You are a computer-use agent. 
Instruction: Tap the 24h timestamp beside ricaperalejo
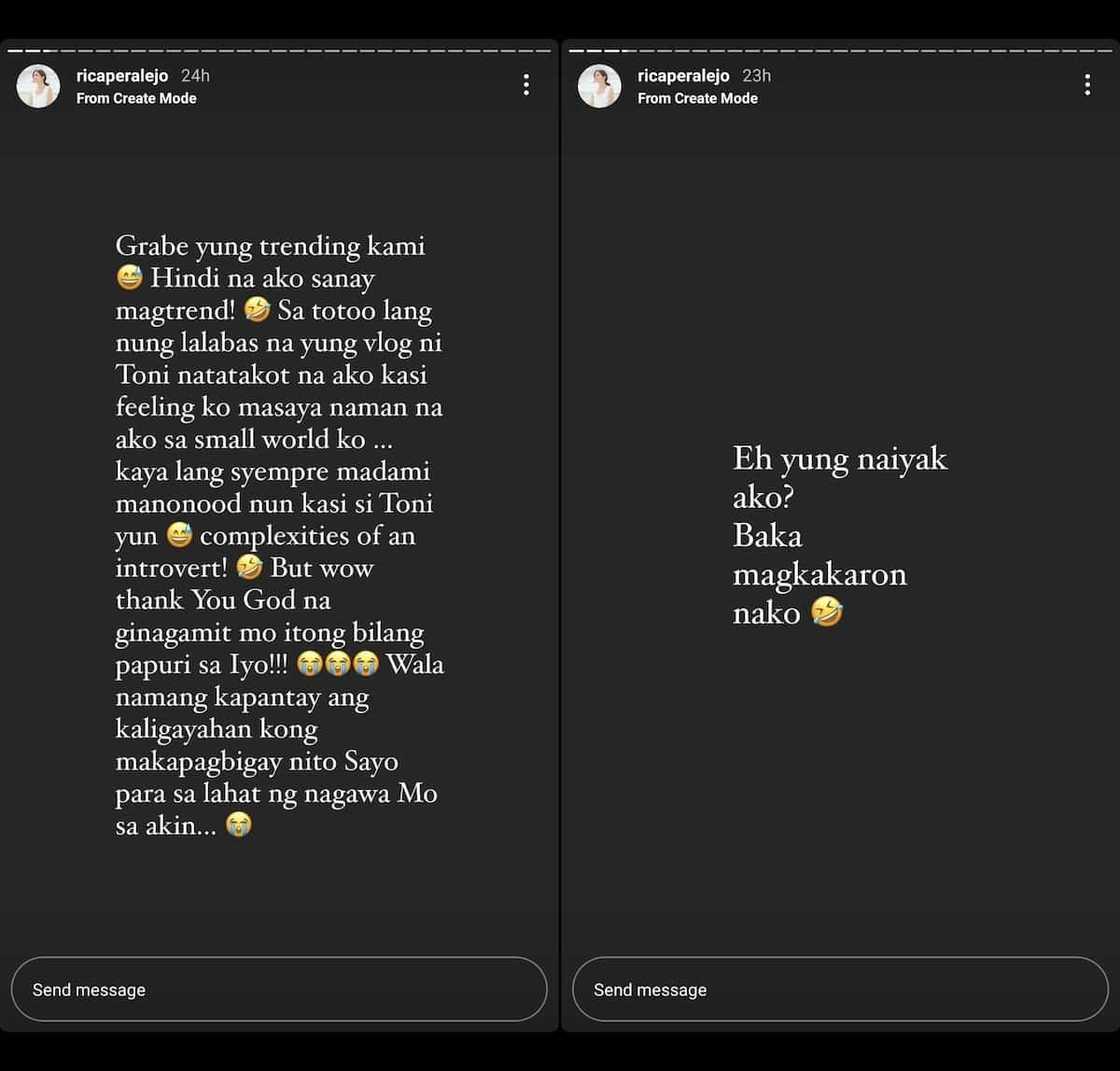(195, 76)
